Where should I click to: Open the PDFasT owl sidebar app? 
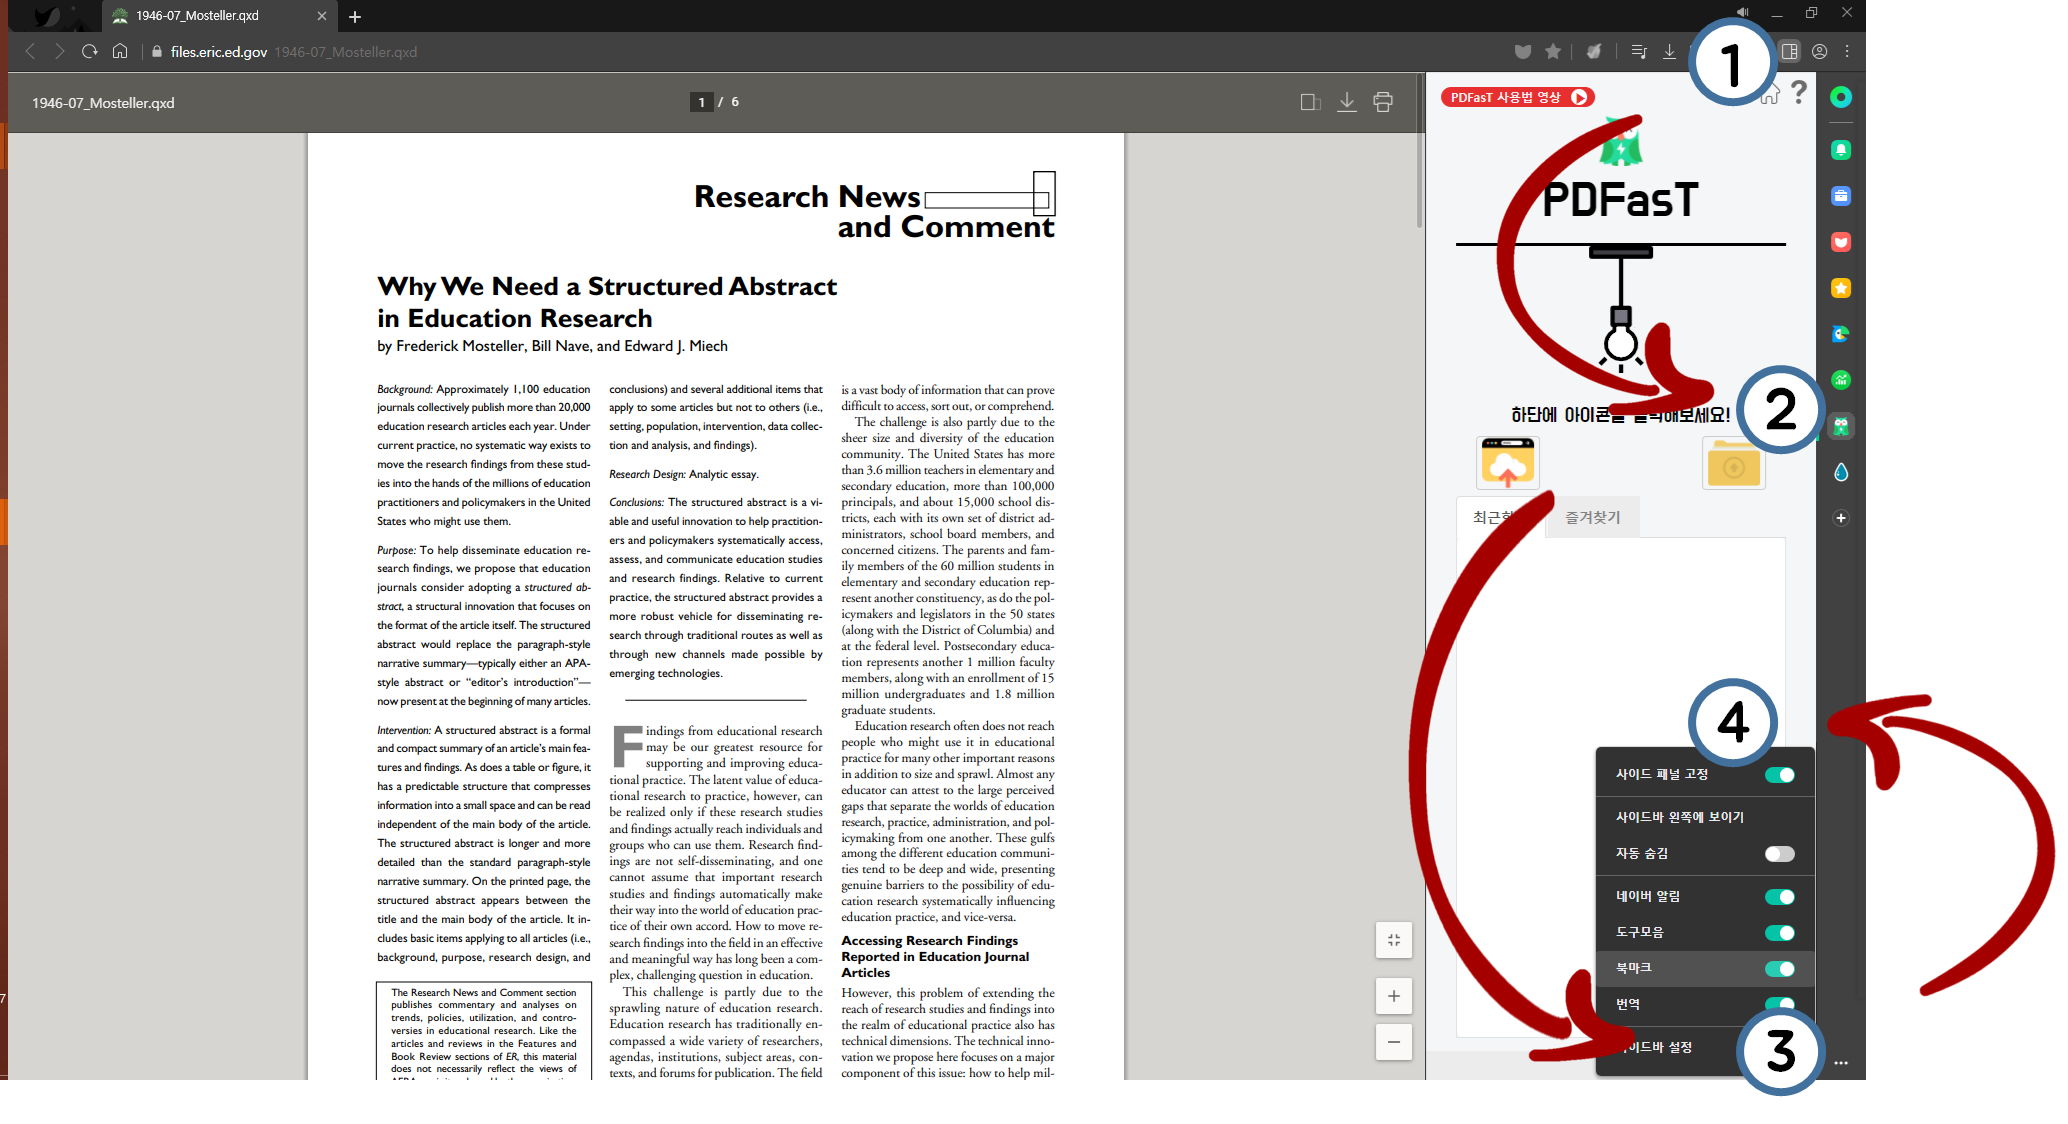click(1840, 427)
